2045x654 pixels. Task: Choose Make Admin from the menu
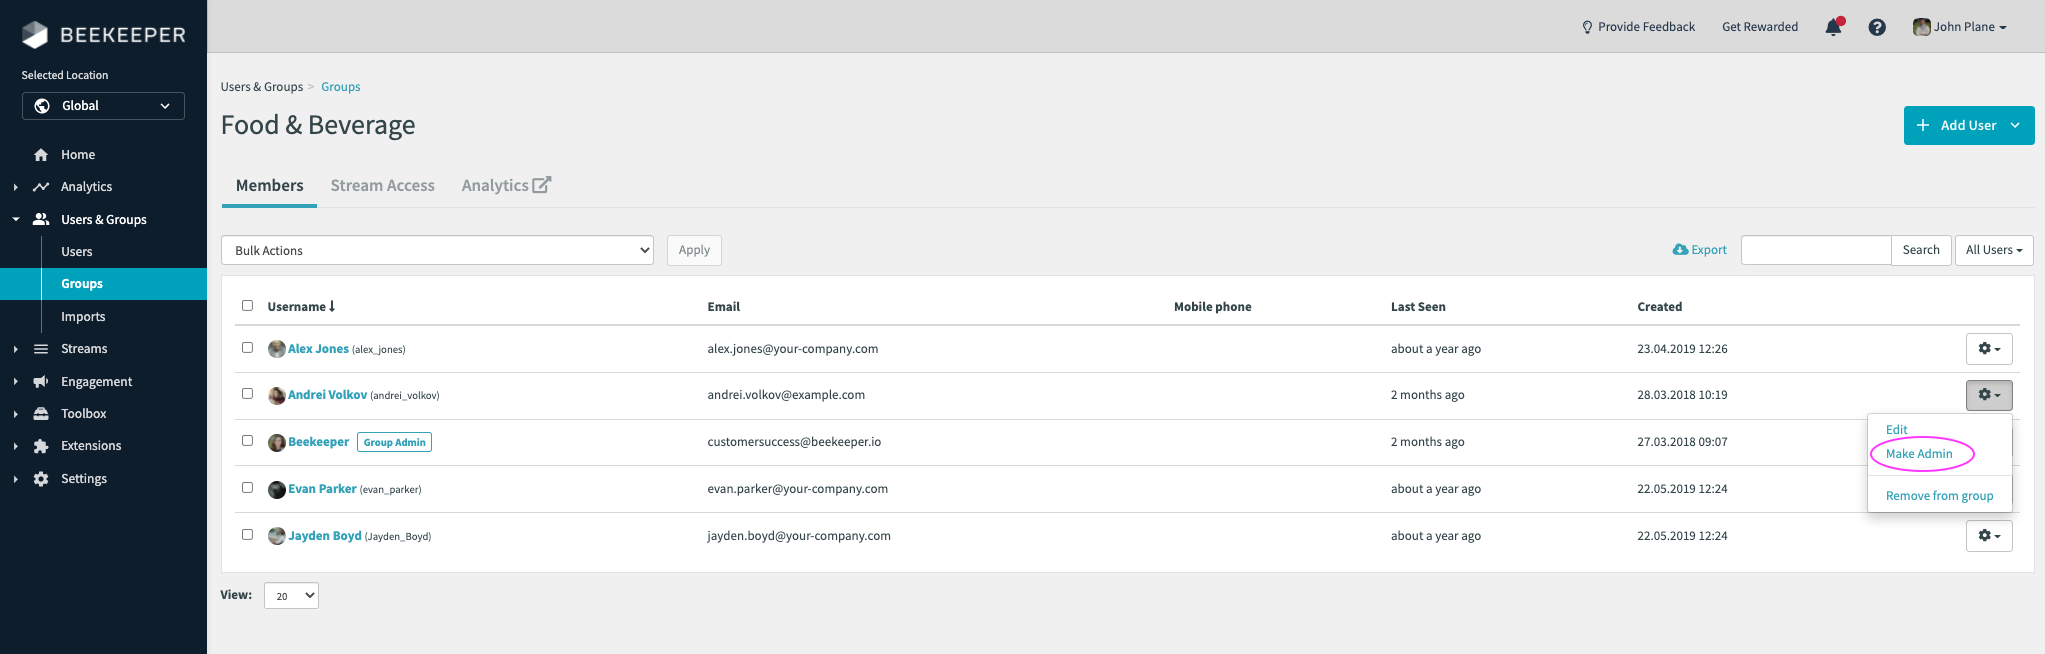[x=1918, y=454]
